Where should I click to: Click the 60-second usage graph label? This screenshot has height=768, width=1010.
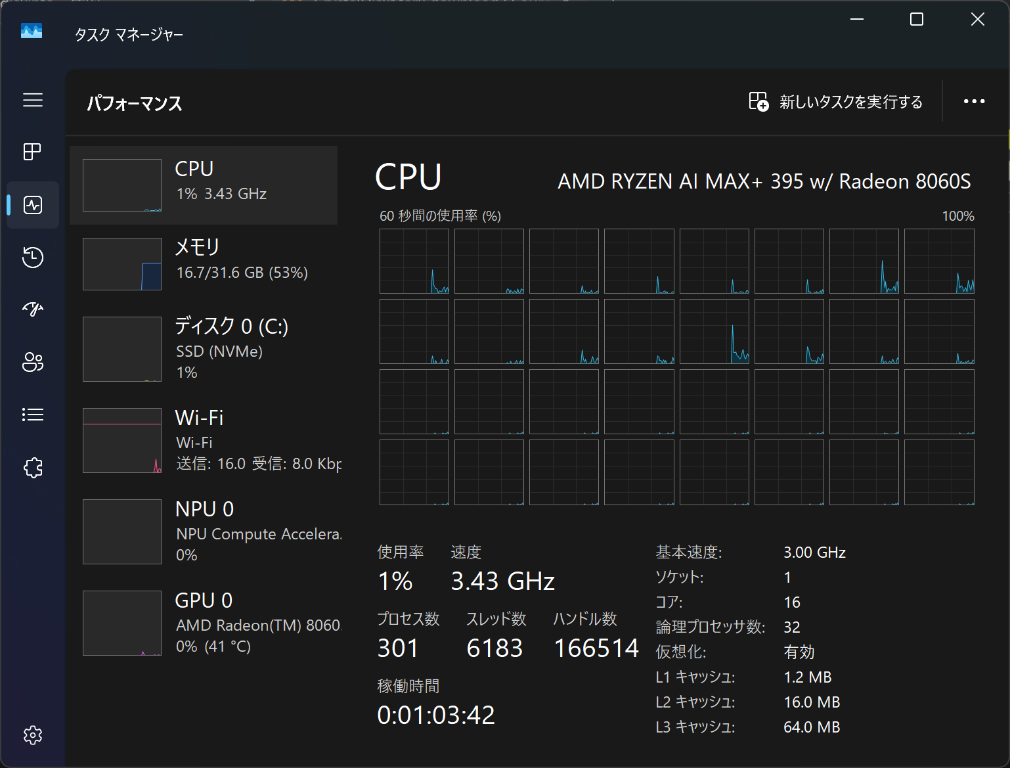pyautogui.click(x=440, y=216)
